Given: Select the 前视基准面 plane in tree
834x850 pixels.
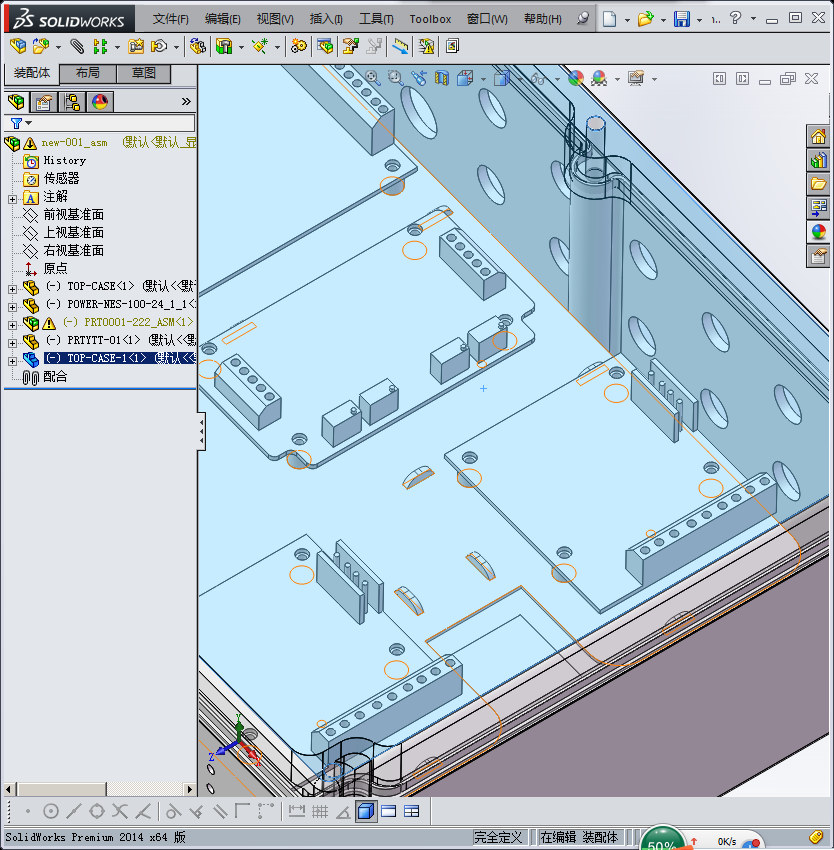Looking at the screenshot, I should 73,215.
